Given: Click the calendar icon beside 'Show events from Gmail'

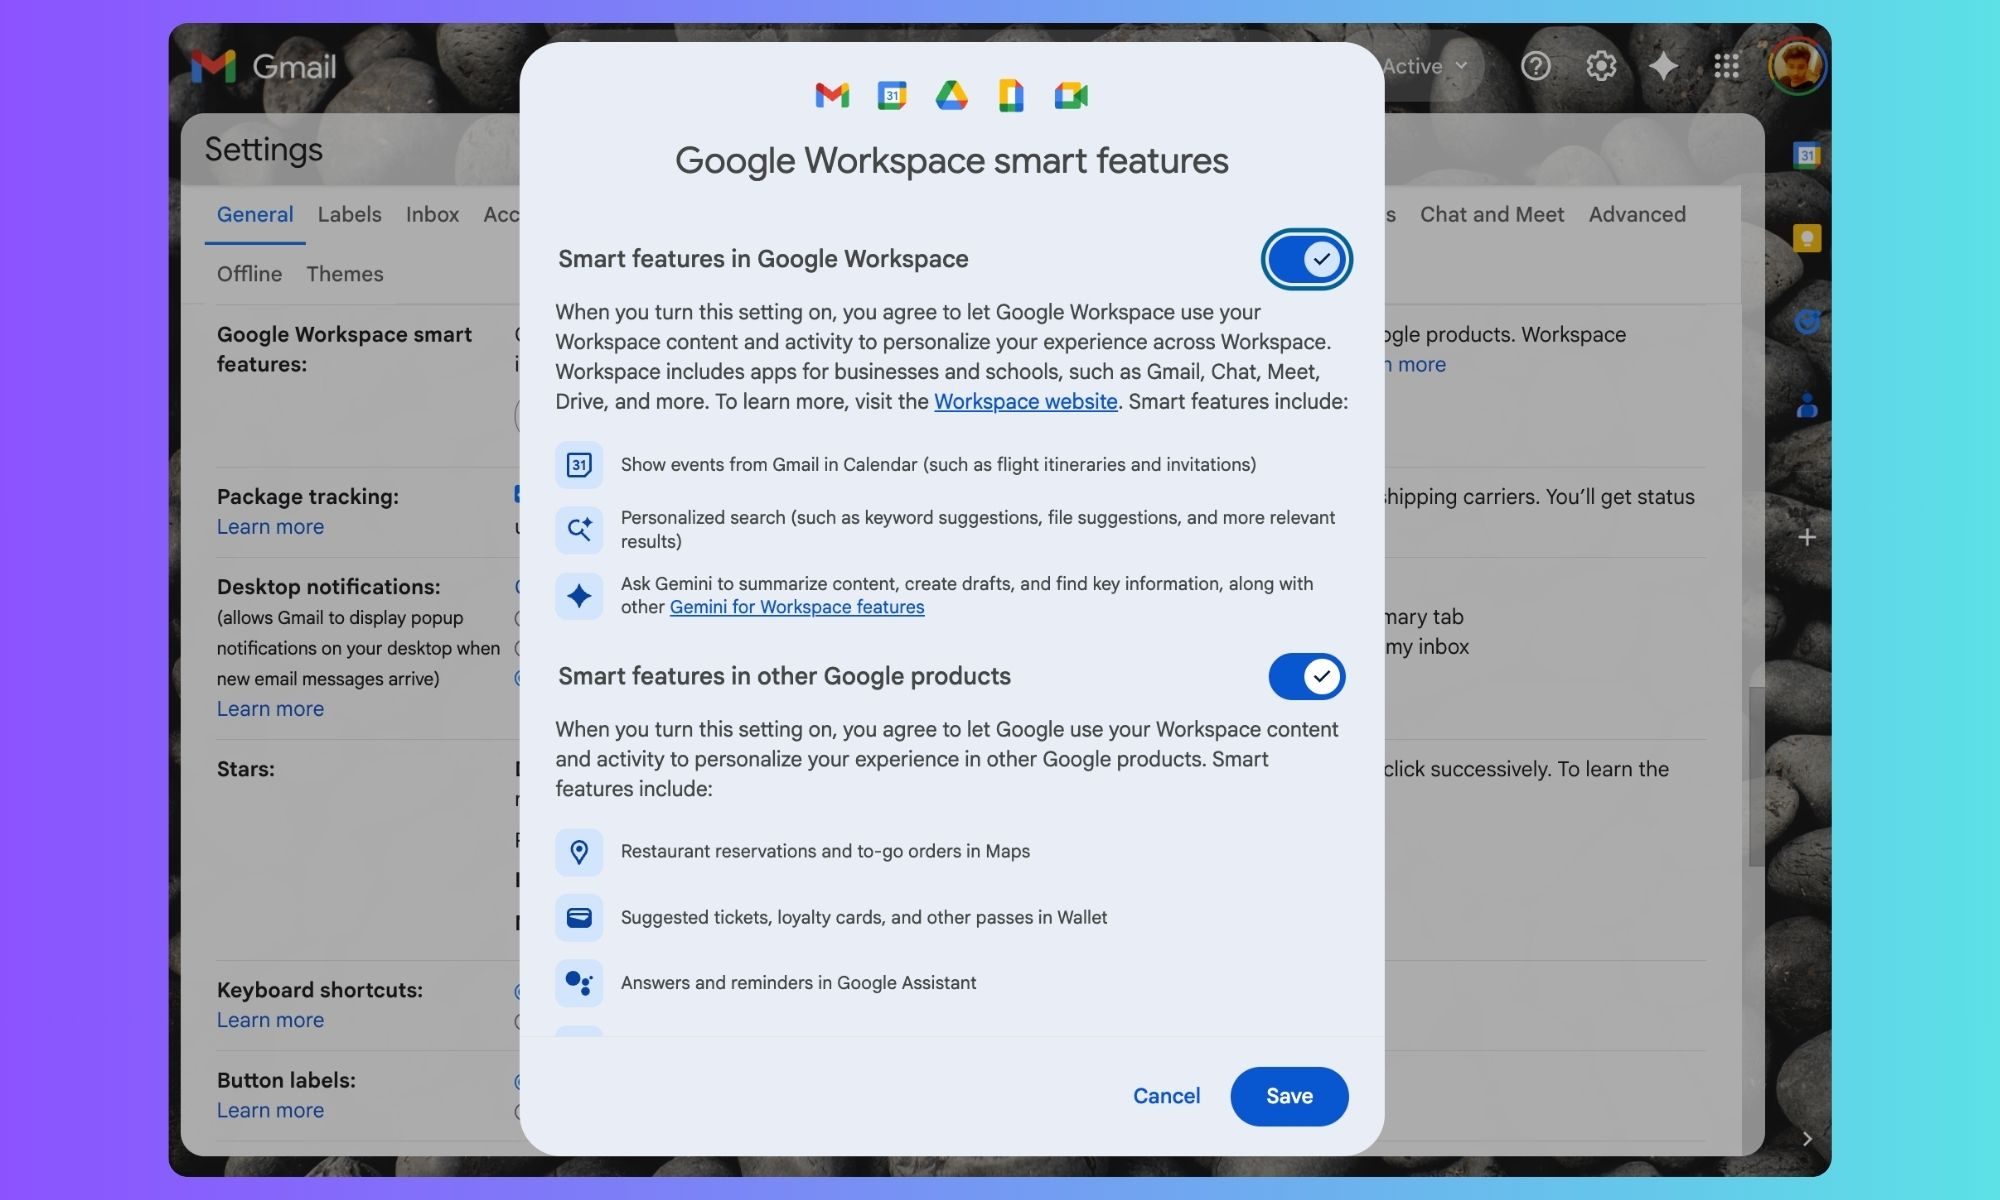Looking at the screenshot, I should point(579,465).
